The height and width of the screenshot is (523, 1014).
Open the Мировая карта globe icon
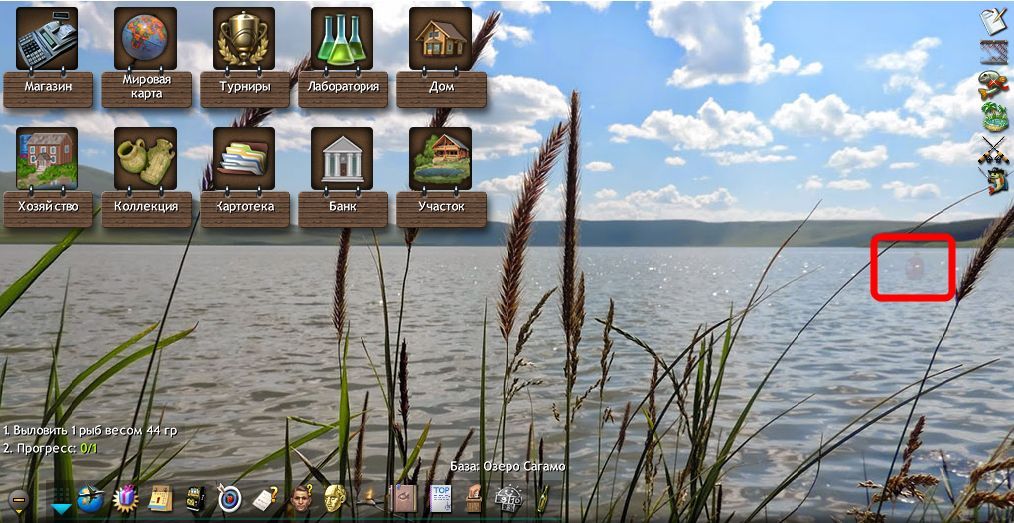146,38
